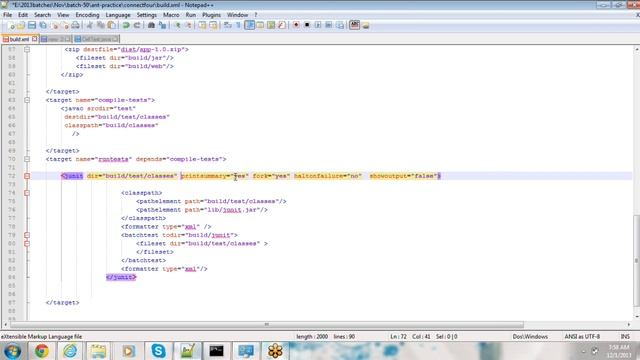Collapse the fileset block at line 80

[x=27, y=244]
